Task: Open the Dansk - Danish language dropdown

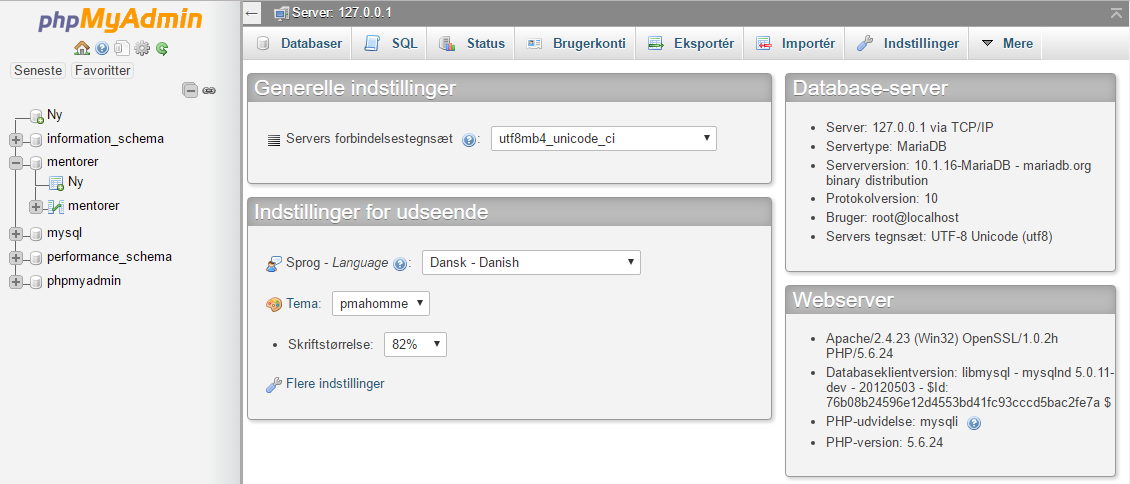Action: point(531,262)
